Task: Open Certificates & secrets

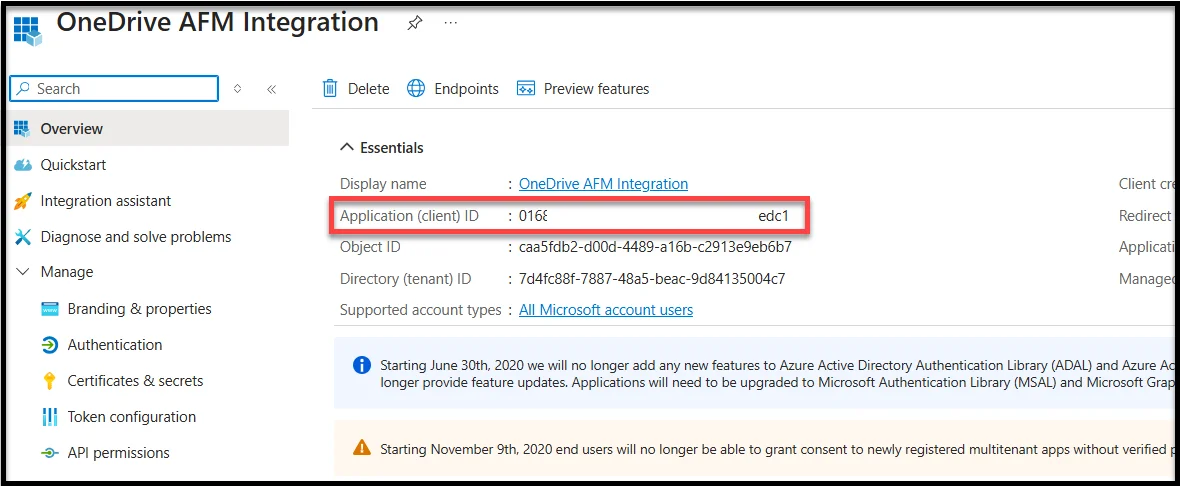Action: click(x=135, y=381)
